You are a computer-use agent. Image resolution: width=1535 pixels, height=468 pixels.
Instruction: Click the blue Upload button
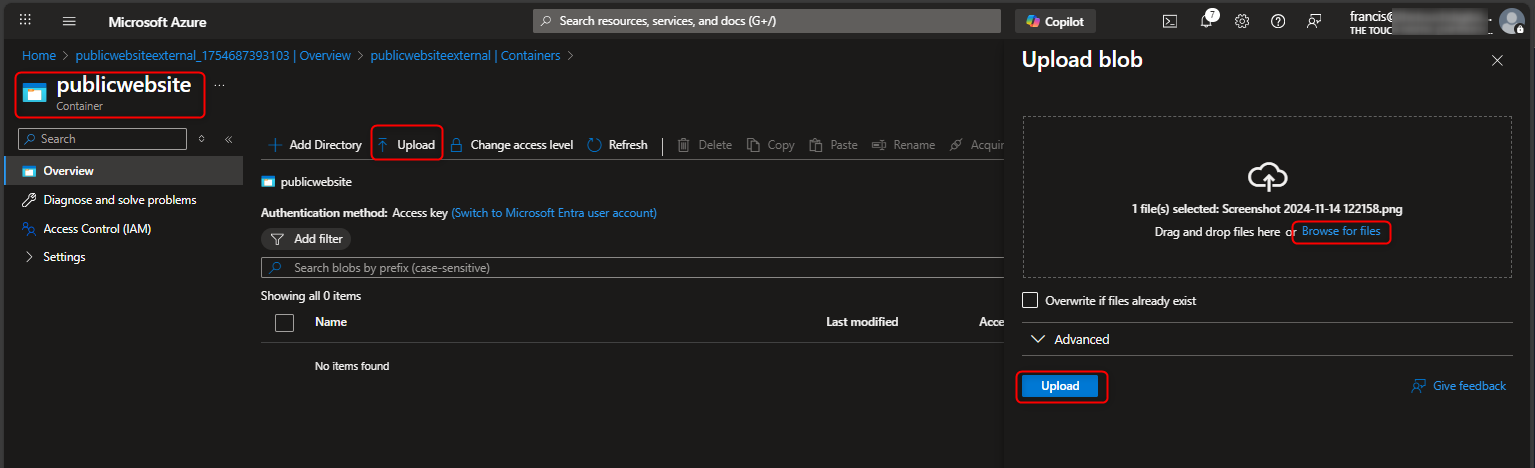pyautogui.click(x=1060, y=386)
